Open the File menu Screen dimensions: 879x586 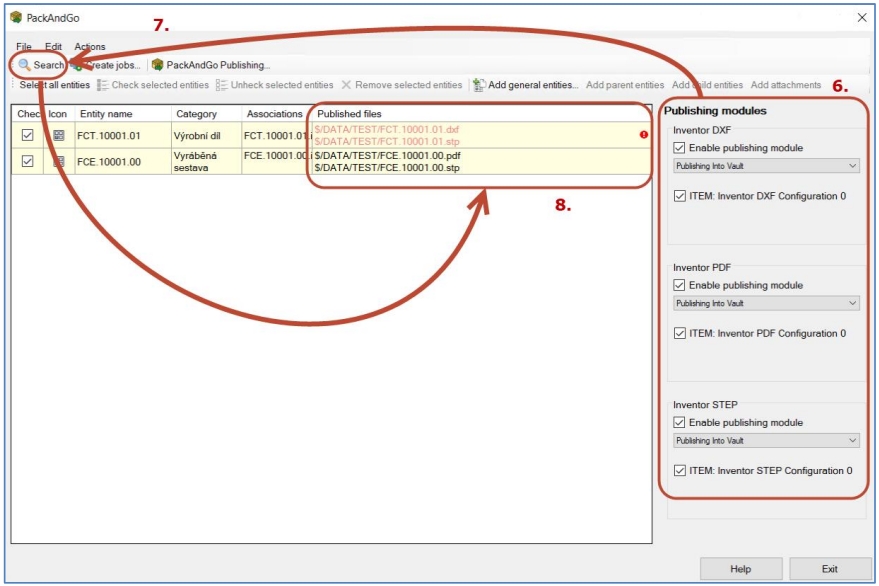[x=23, y=47]
